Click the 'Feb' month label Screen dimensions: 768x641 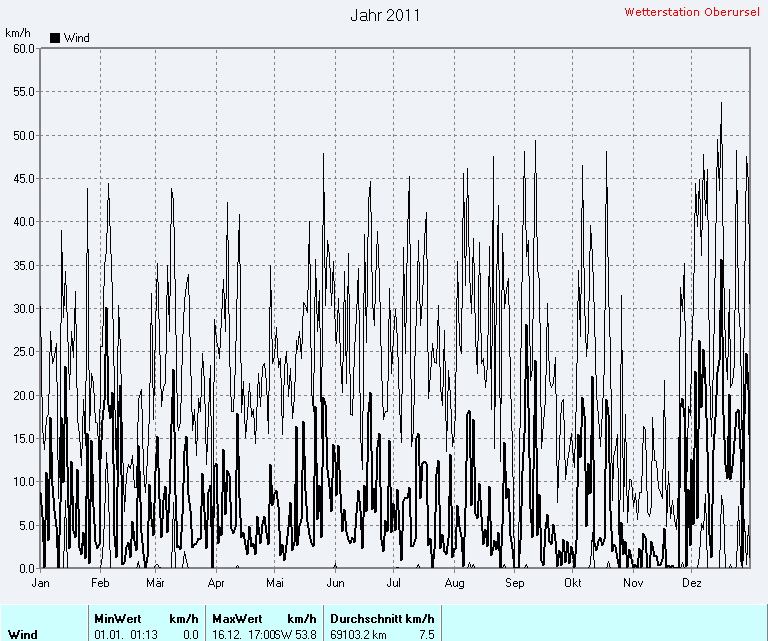click(100, 583)
